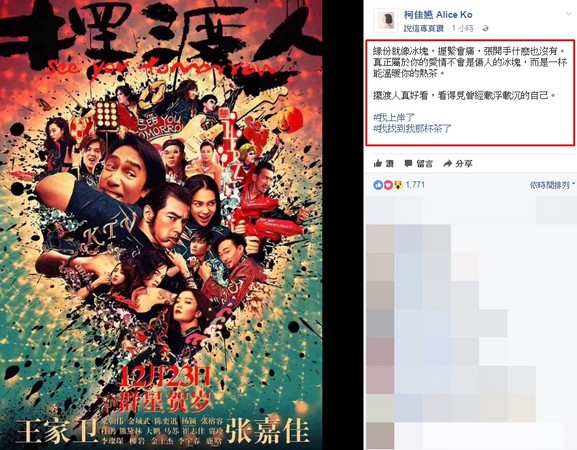Screen dimensions: 577x450
Task: Click the wow face reaction icon
Action: tap(398, 185)
